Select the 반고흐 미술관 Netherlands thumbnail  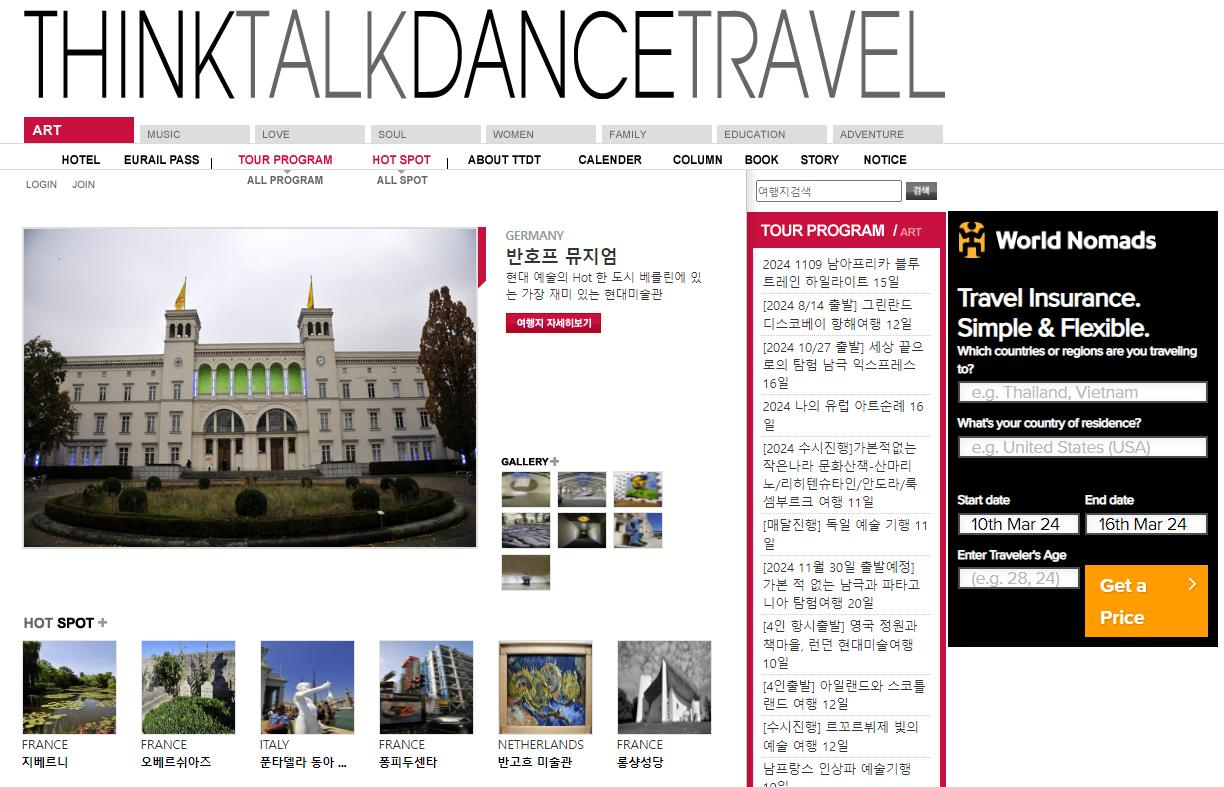pyautogui.click(x=545, y=687)
